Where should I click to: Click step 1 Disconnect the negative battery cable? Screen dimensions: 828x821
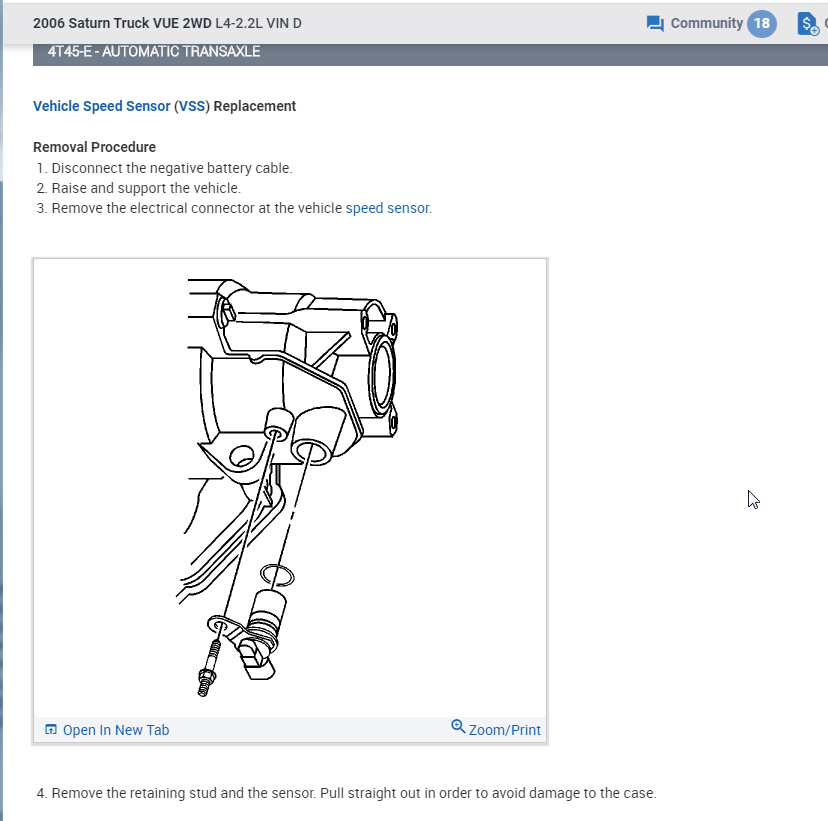click(172, 168)
